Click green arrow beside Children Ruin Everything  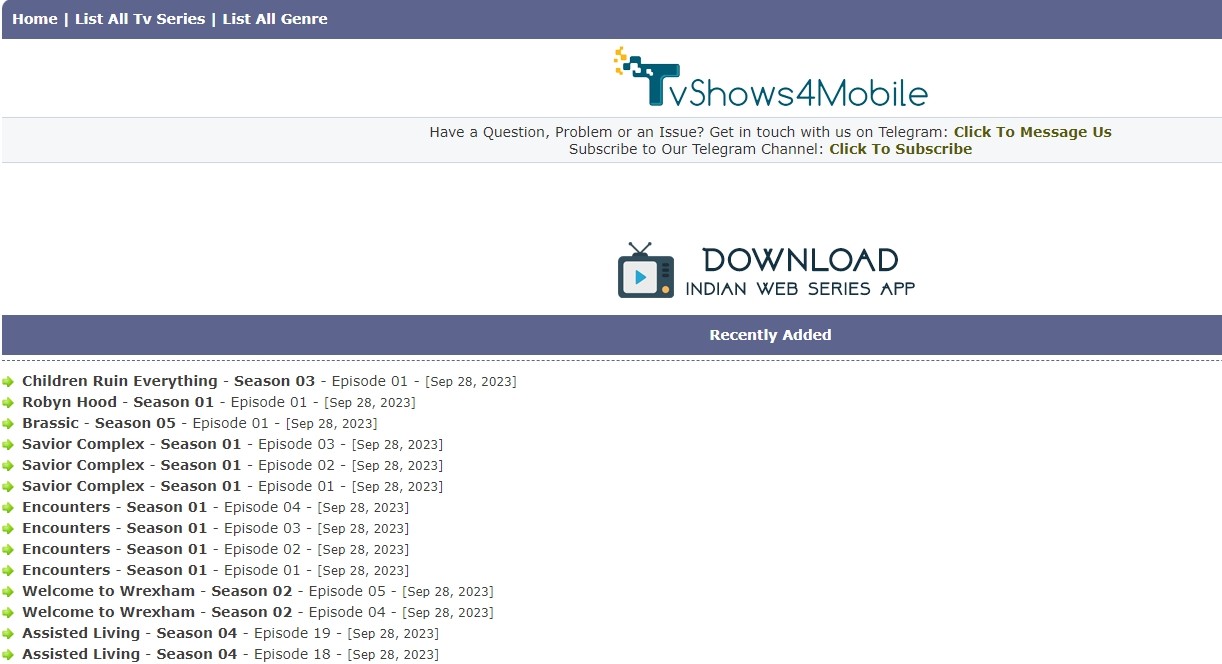pos(8,382)
